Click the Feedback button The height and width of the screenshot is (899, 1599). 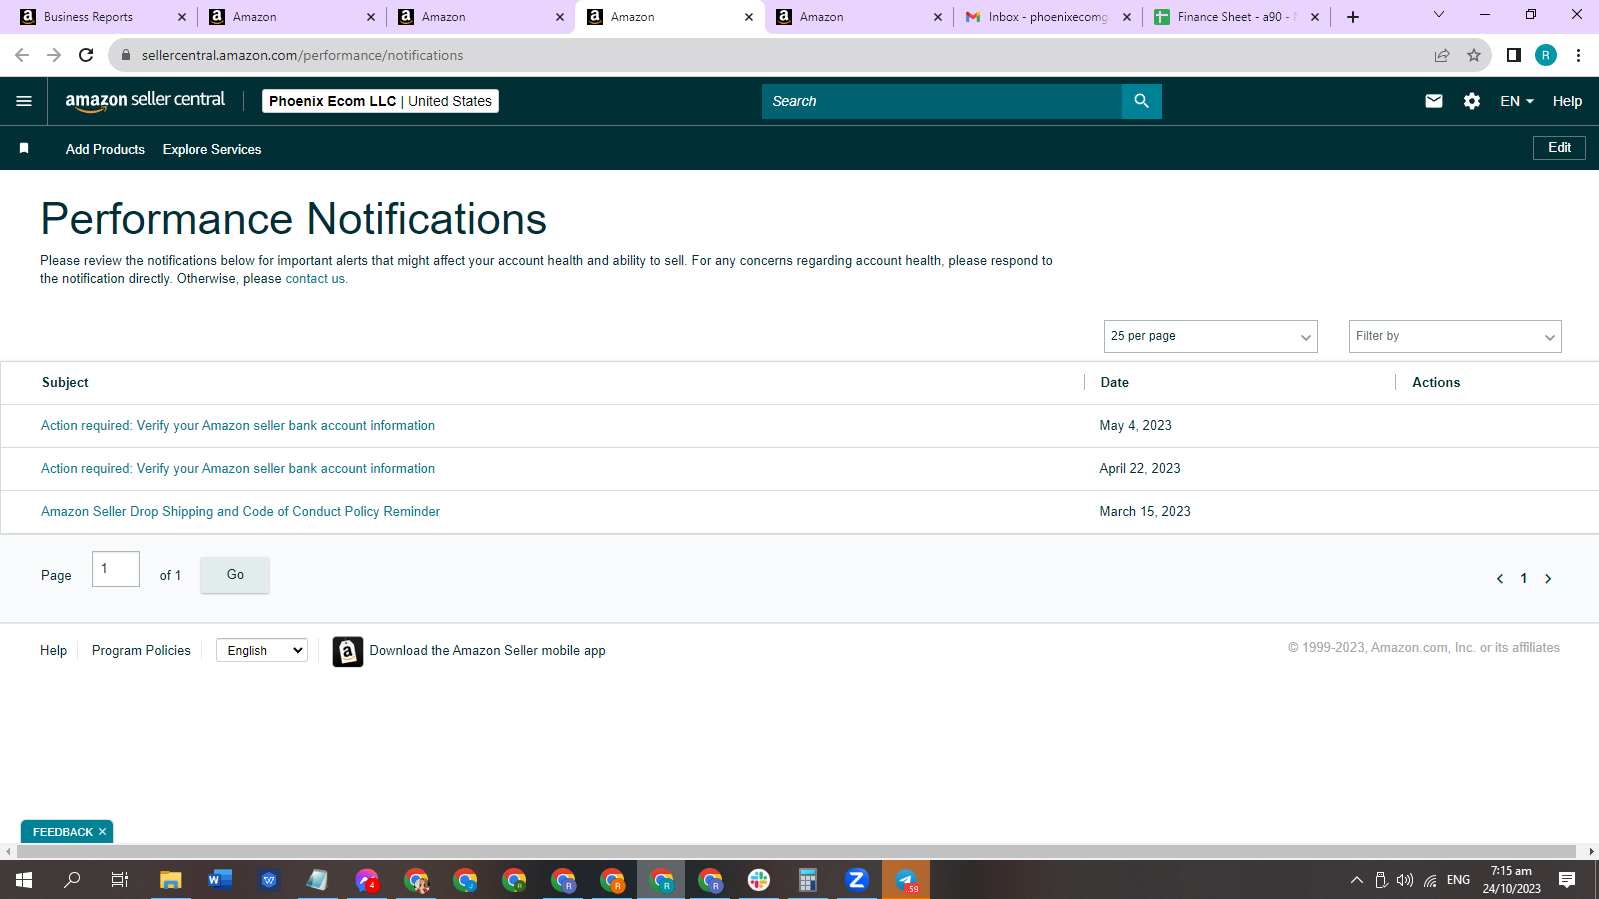[x=62, y=832]
